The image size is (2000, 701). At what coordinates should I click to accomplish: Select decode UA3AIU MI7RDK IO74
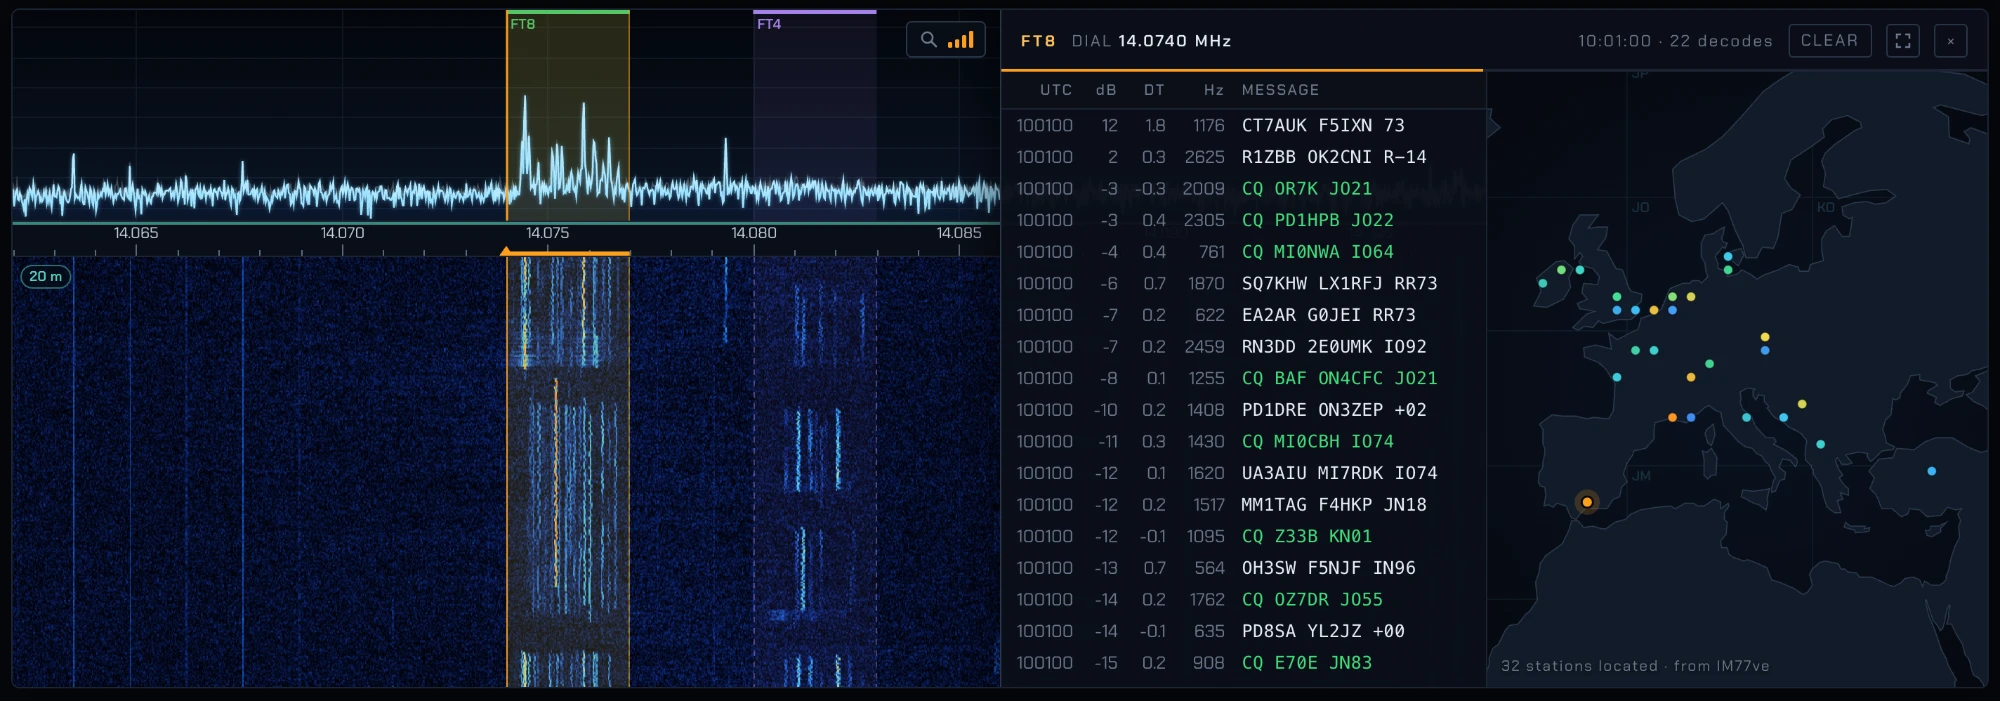(x=1242, y=473)
